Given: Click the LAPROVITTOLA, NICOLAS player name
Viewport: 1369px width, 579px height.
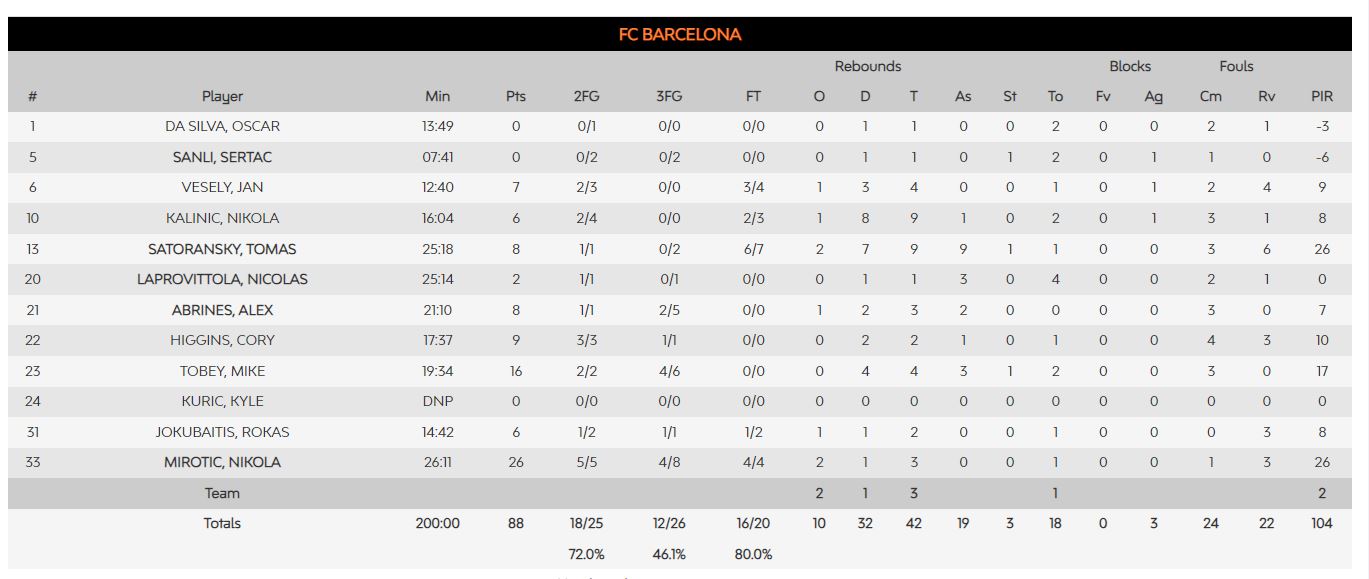Looking at the screenshot, I should click(x=222, y=279).
